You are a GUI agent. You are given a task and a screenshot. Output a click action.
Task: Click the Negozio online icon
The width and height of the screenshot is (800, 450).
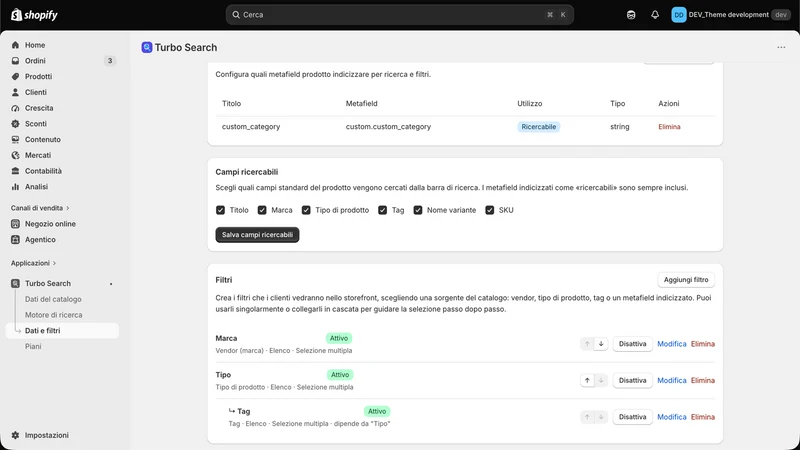15,224
